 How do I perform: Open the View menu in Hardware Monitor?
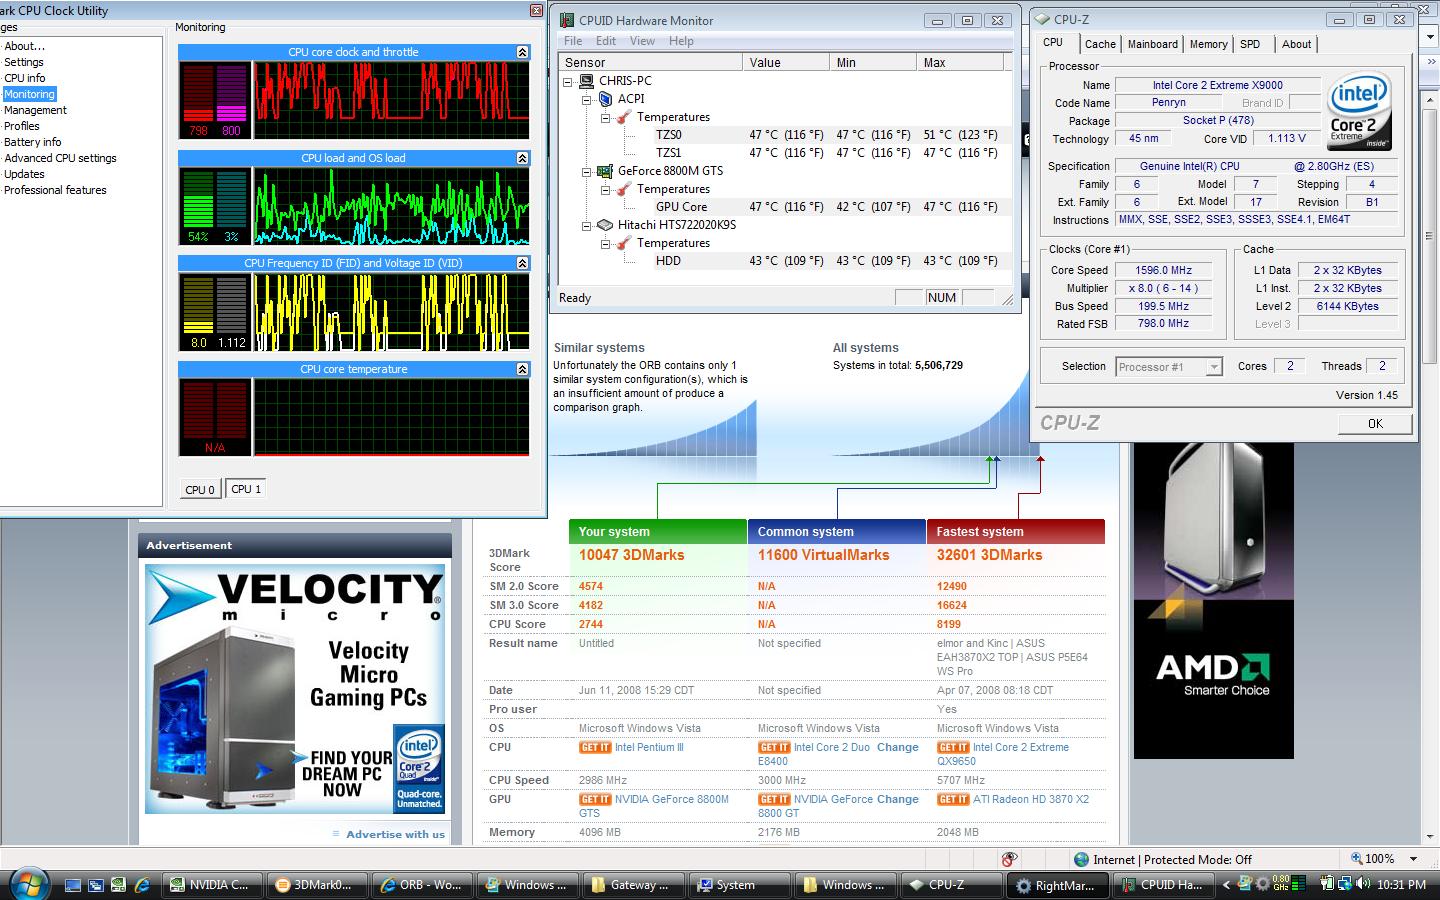point(642,41)
